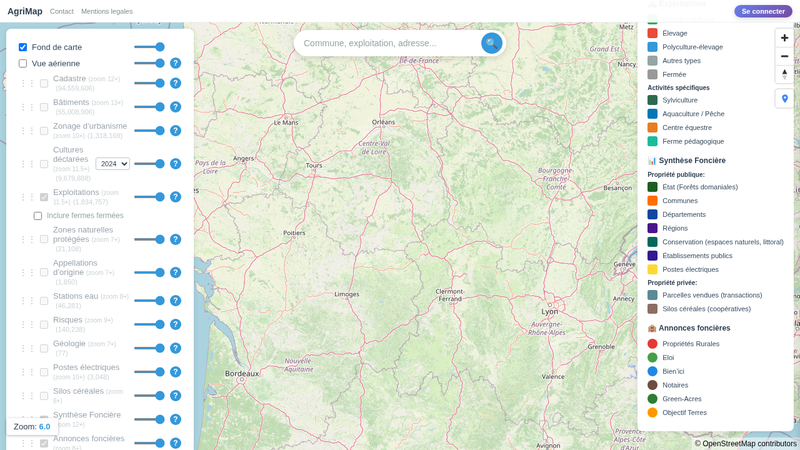This screenshot has width=800, height=450.
Task: Open help for Postes électriques layer
Action: pyautogui.click(x=176, y=372)
